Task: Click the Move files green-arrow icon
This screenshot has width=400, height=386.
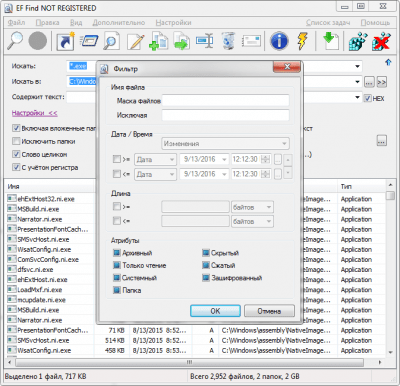Action: click(x=181, y=41)
